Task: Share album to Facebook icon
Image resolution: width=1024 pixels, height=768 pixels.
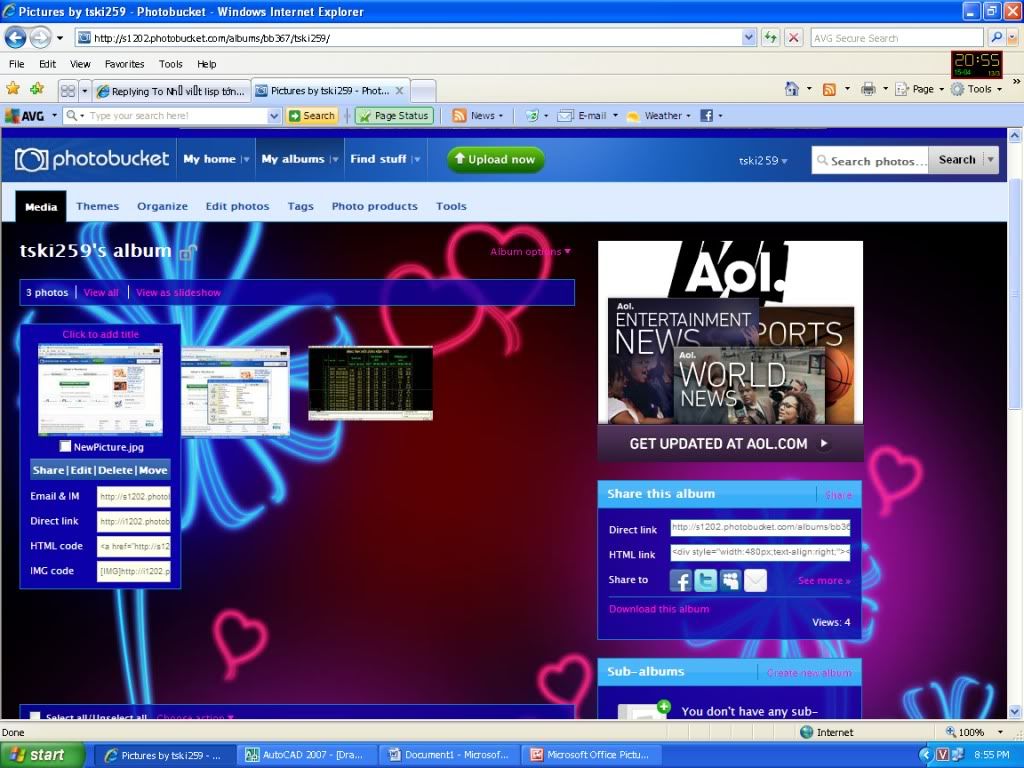Action: tap(680, 580)
